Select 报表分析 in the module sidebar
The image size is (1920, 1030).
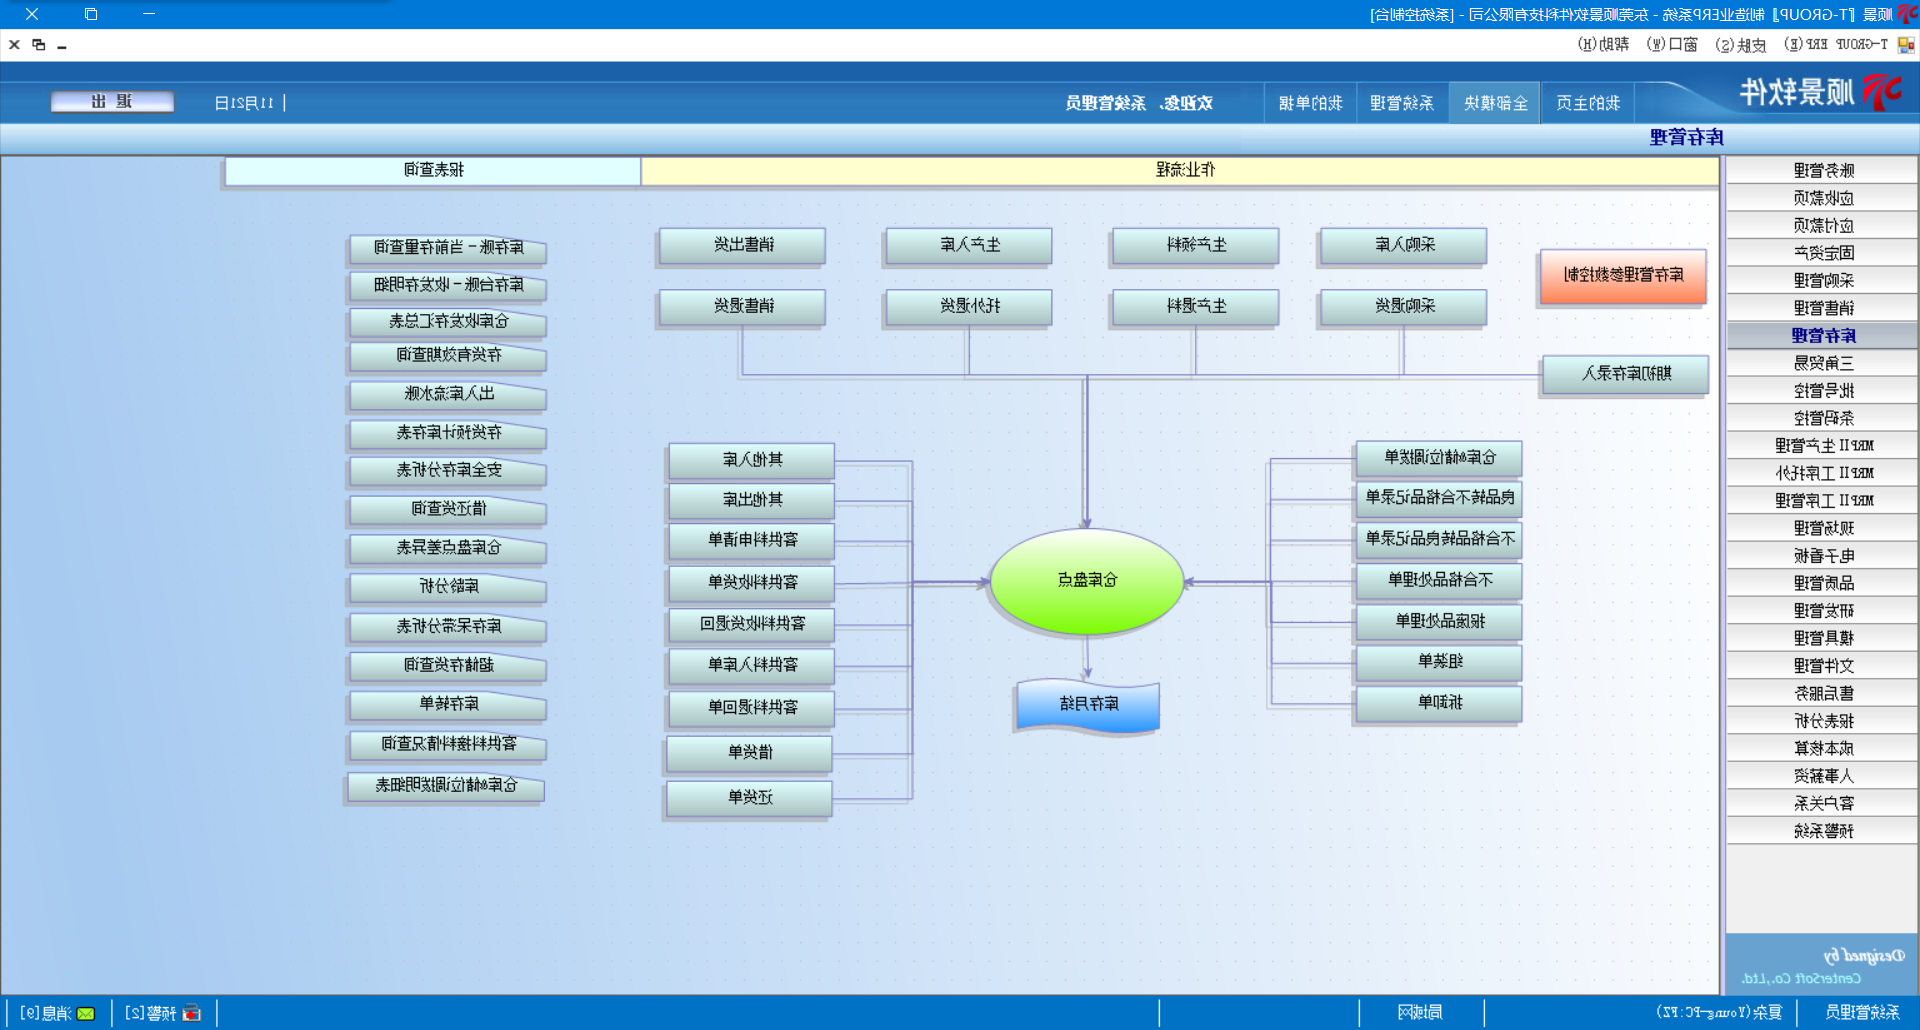(1822, 720)
